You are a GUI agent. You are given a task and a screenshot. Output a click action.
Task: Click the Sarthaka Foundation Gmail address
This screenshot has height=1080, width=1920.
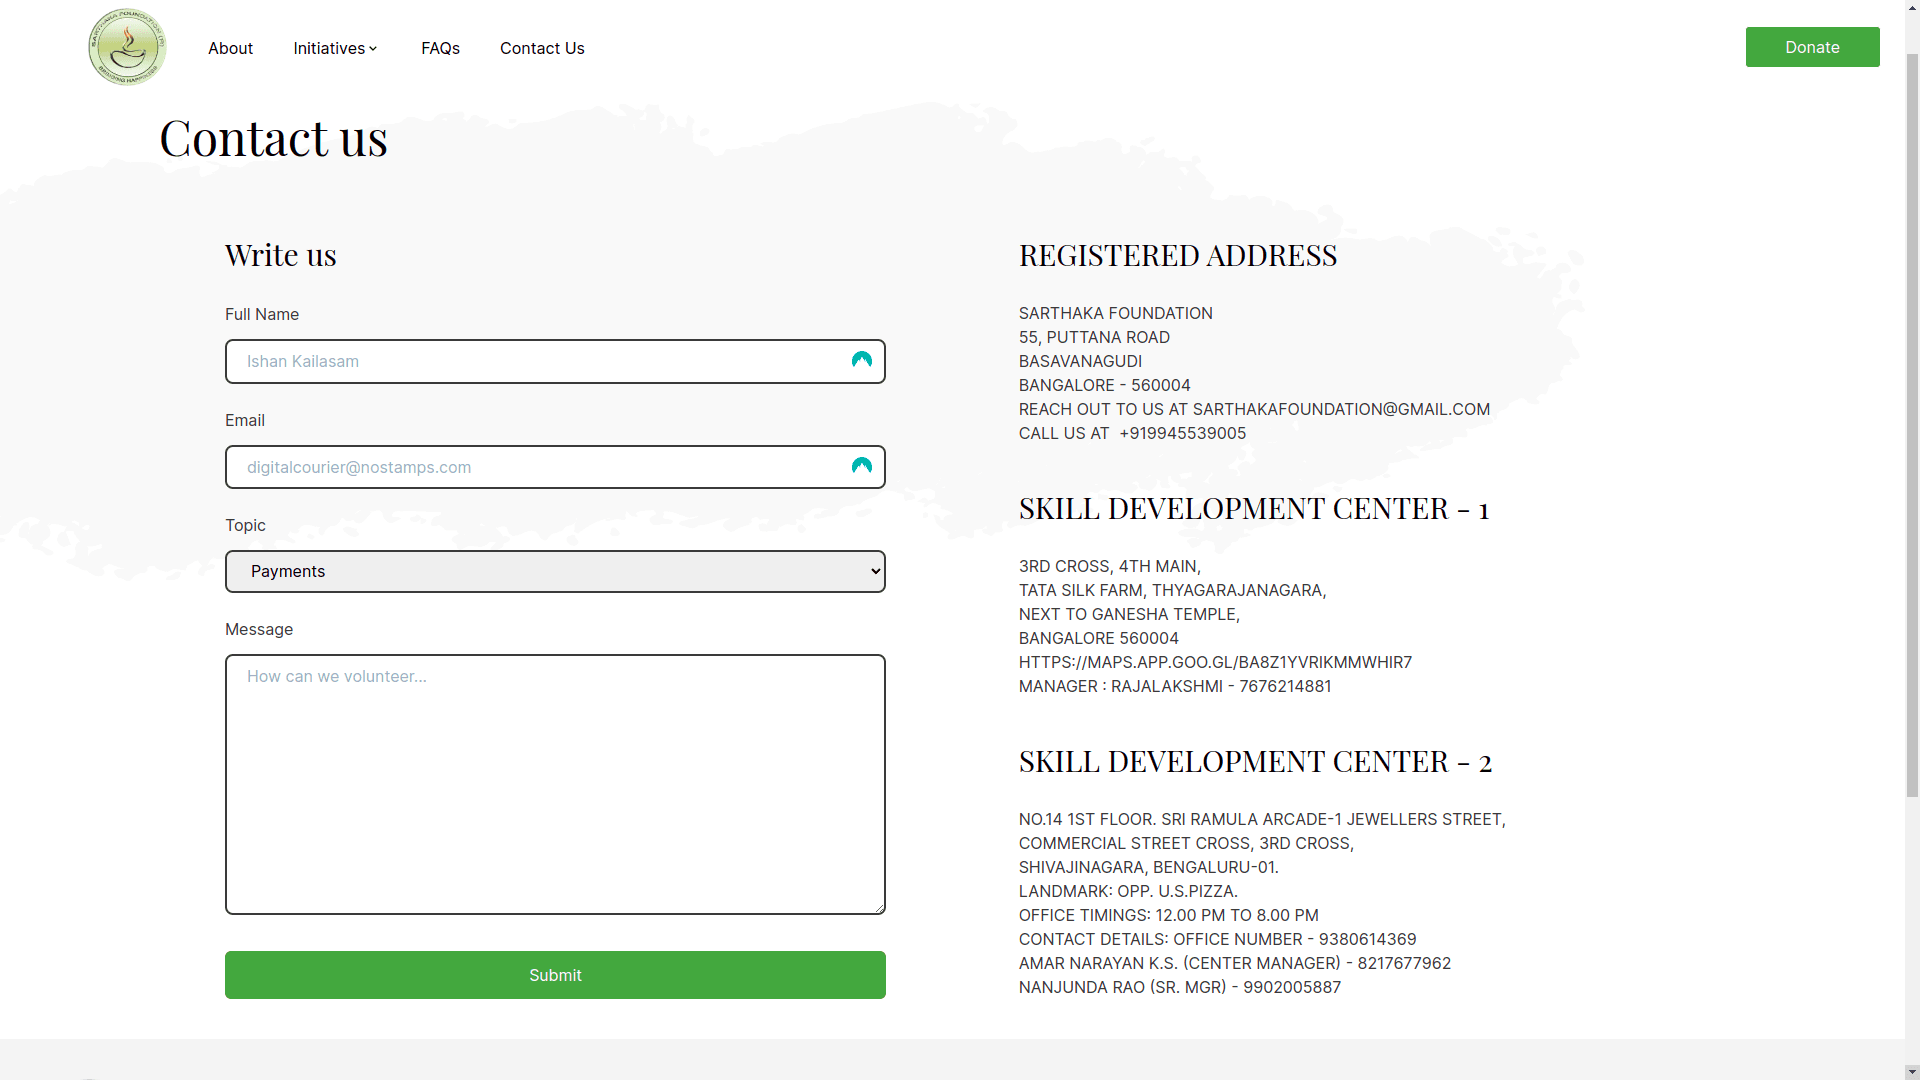[x=1340, y=409]
